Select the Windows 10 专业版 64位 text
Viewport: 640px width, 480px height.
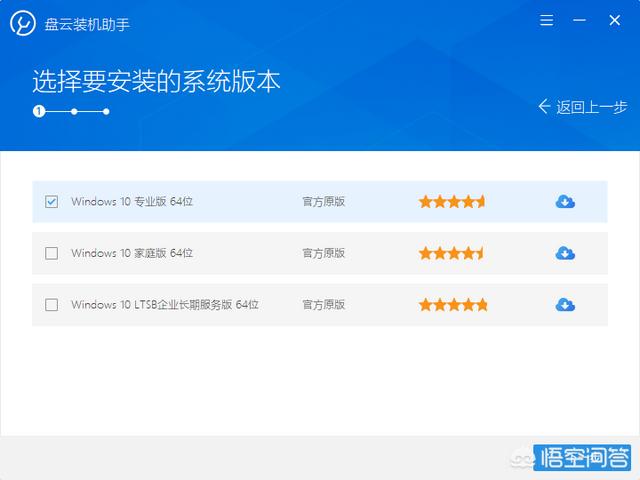(x=132, y=202)
